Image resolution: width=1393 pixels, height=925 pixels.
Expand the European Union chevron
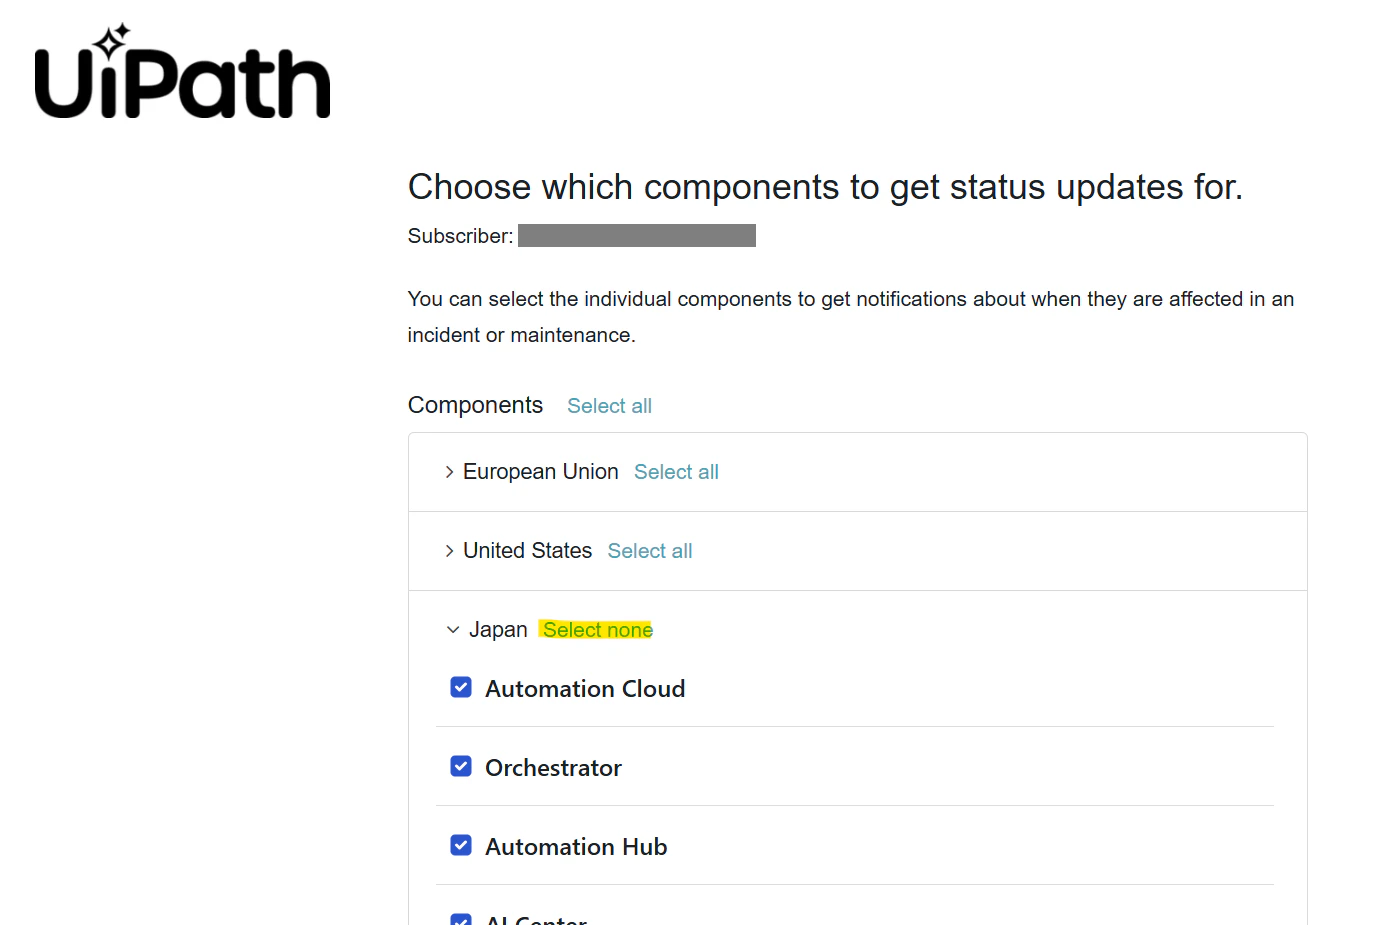click(449, 472)
